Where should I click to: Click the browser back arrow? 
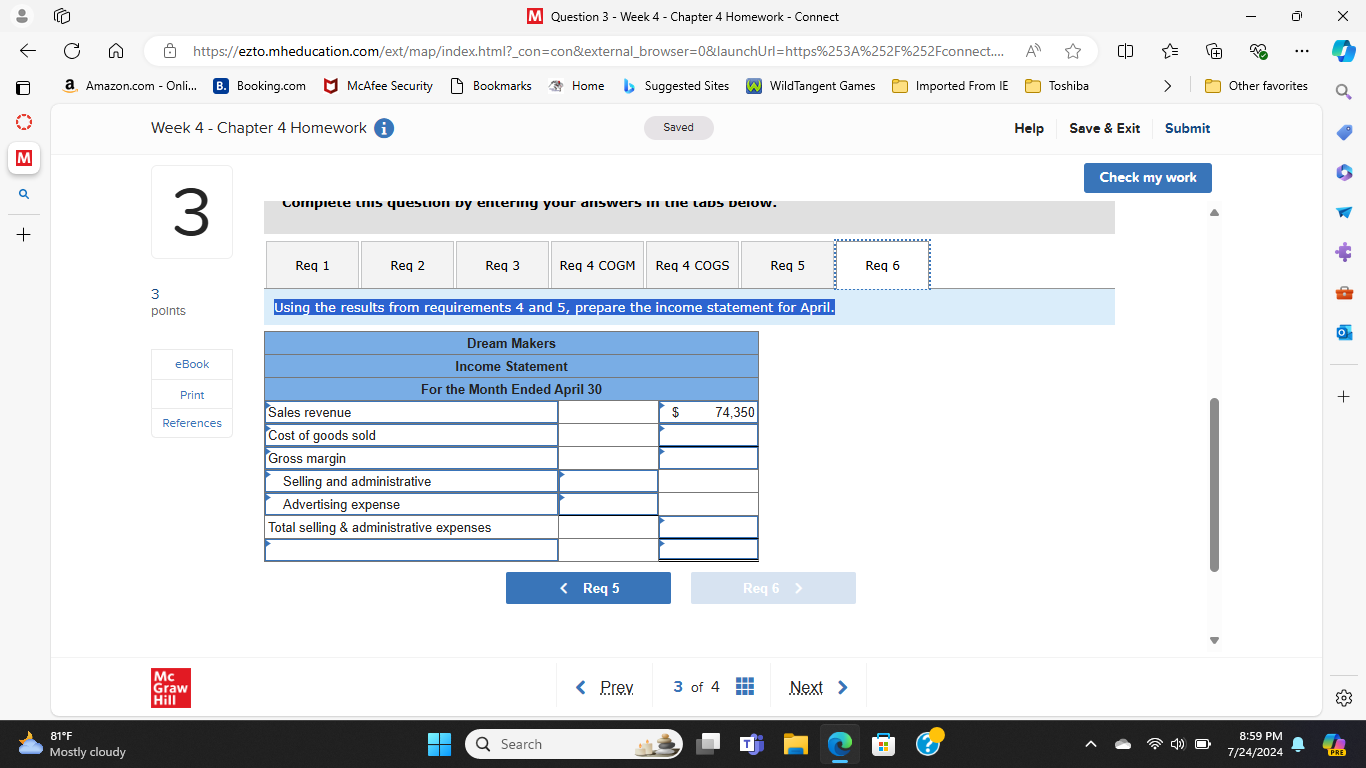click(27, 51)
